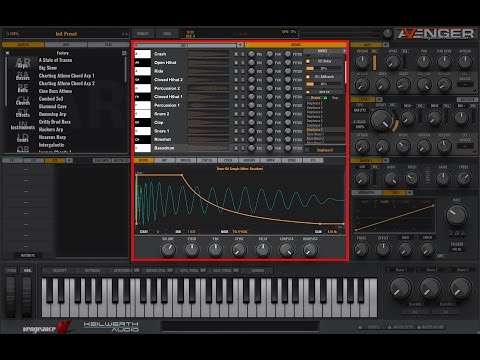This screenshot has height=360, width=480.
Task: Select the Drums tab in the kit list
Action: [315, 98]
